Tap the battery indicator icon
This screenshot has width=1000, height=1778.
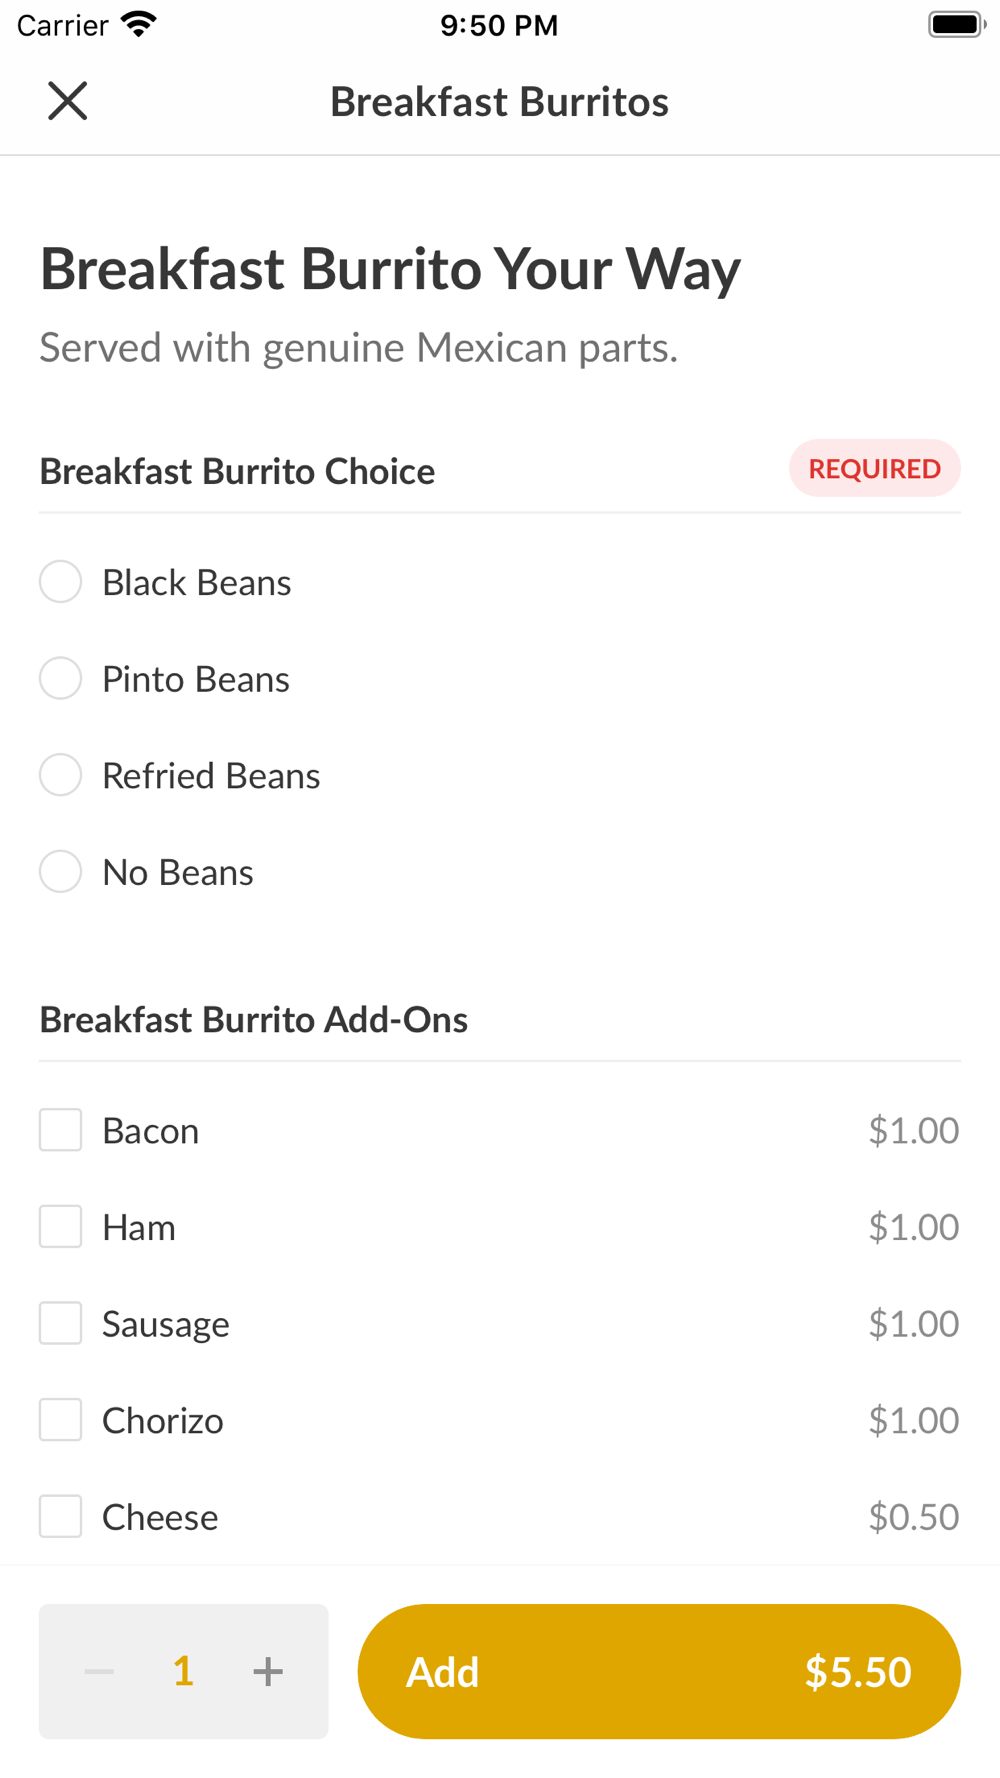click(x=956, y=24)
